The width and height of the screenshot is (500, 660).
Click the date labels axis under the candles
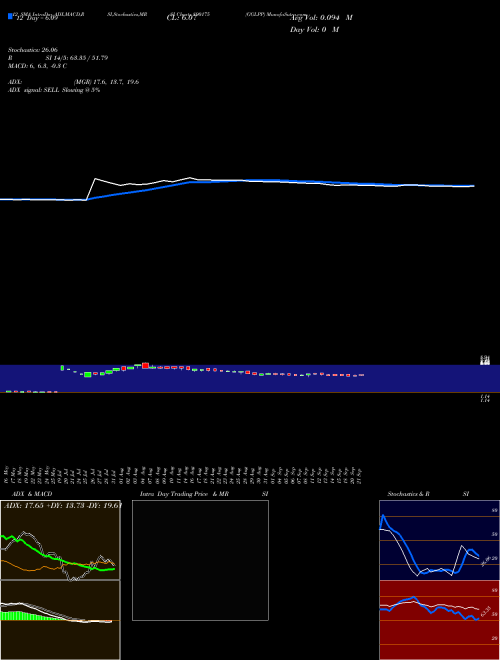(183, 475)
